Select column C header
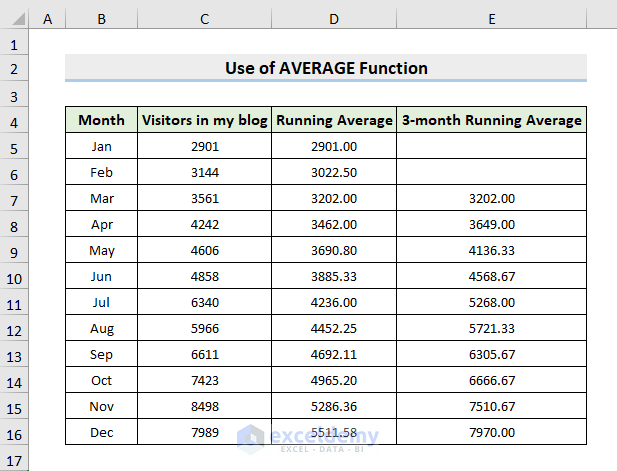This screenshot has height=471, width=617. (x=204, y=18)
